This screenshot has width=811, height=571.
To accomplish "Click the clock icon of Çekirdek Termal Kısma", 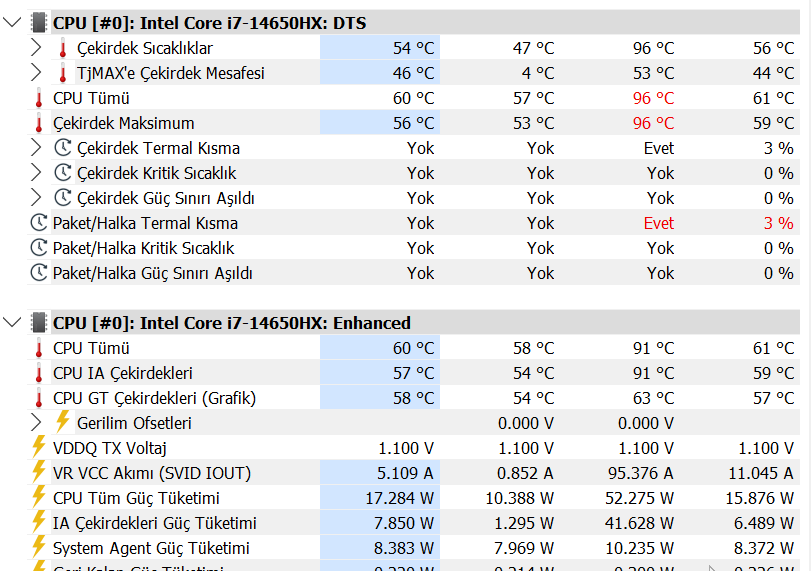I will click(x=63, y=147).
